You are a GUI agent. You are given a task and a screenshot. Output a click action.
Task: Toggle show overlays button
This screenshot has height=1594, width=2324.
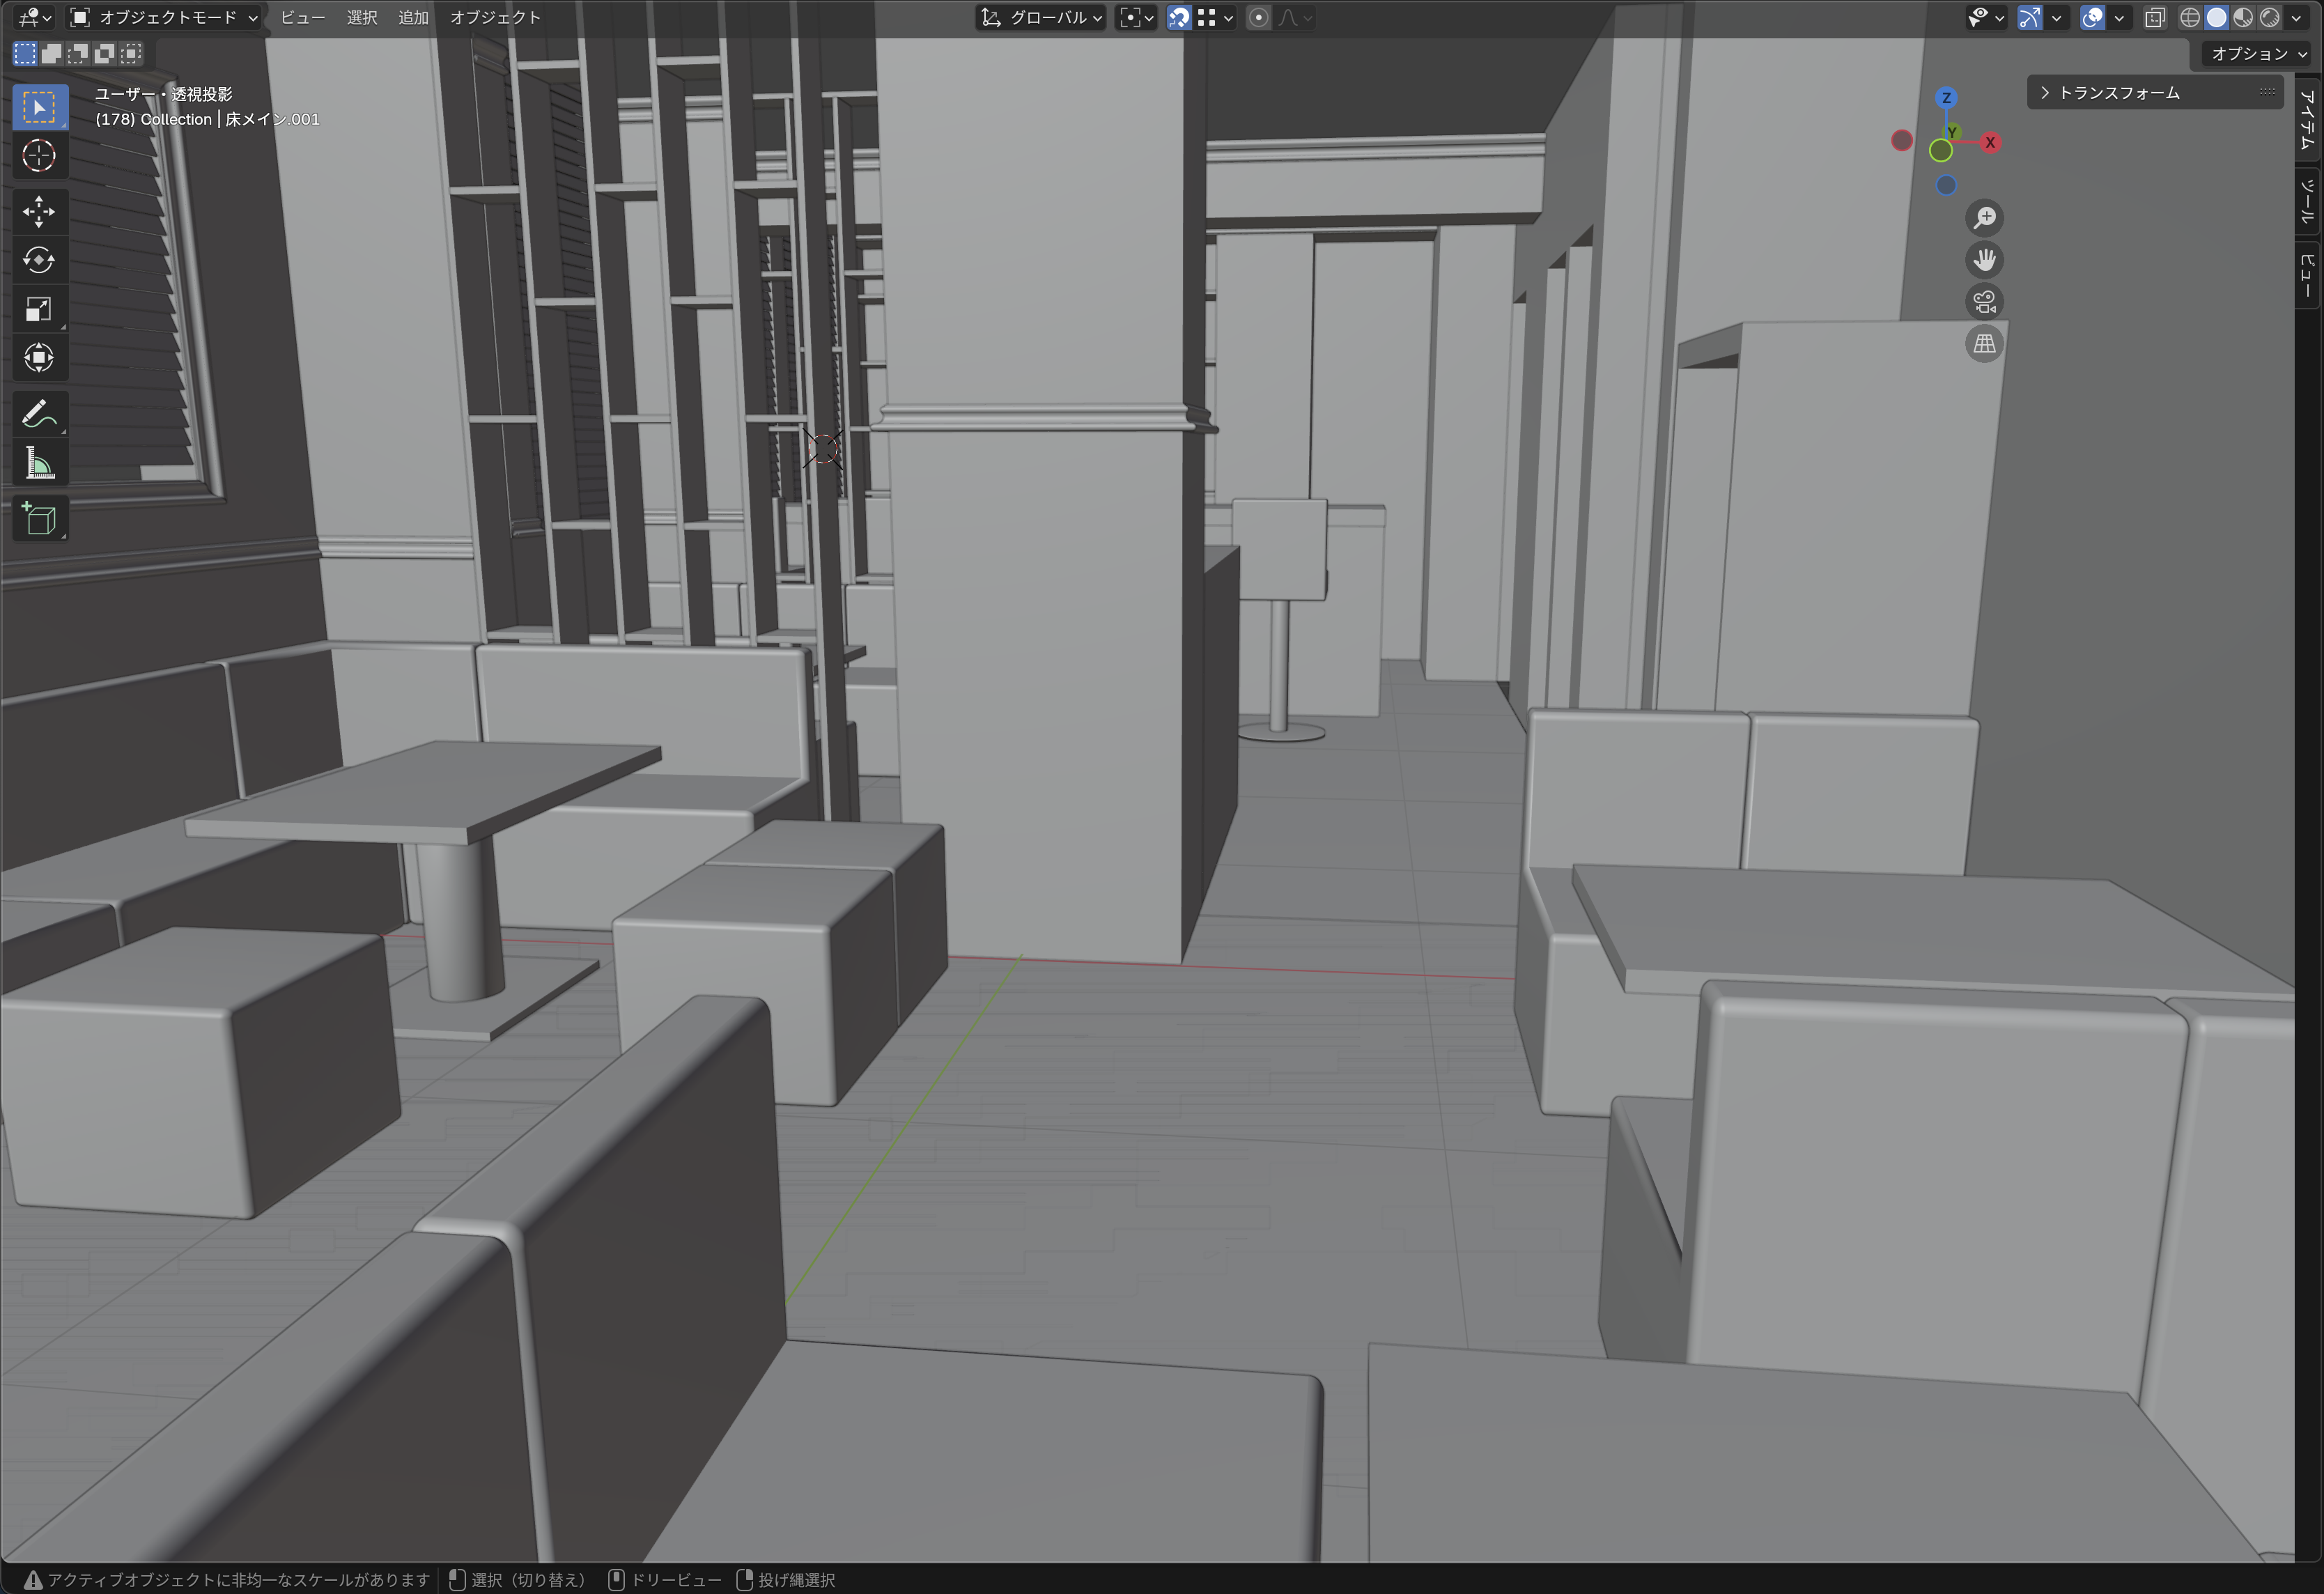[2092, 18]
